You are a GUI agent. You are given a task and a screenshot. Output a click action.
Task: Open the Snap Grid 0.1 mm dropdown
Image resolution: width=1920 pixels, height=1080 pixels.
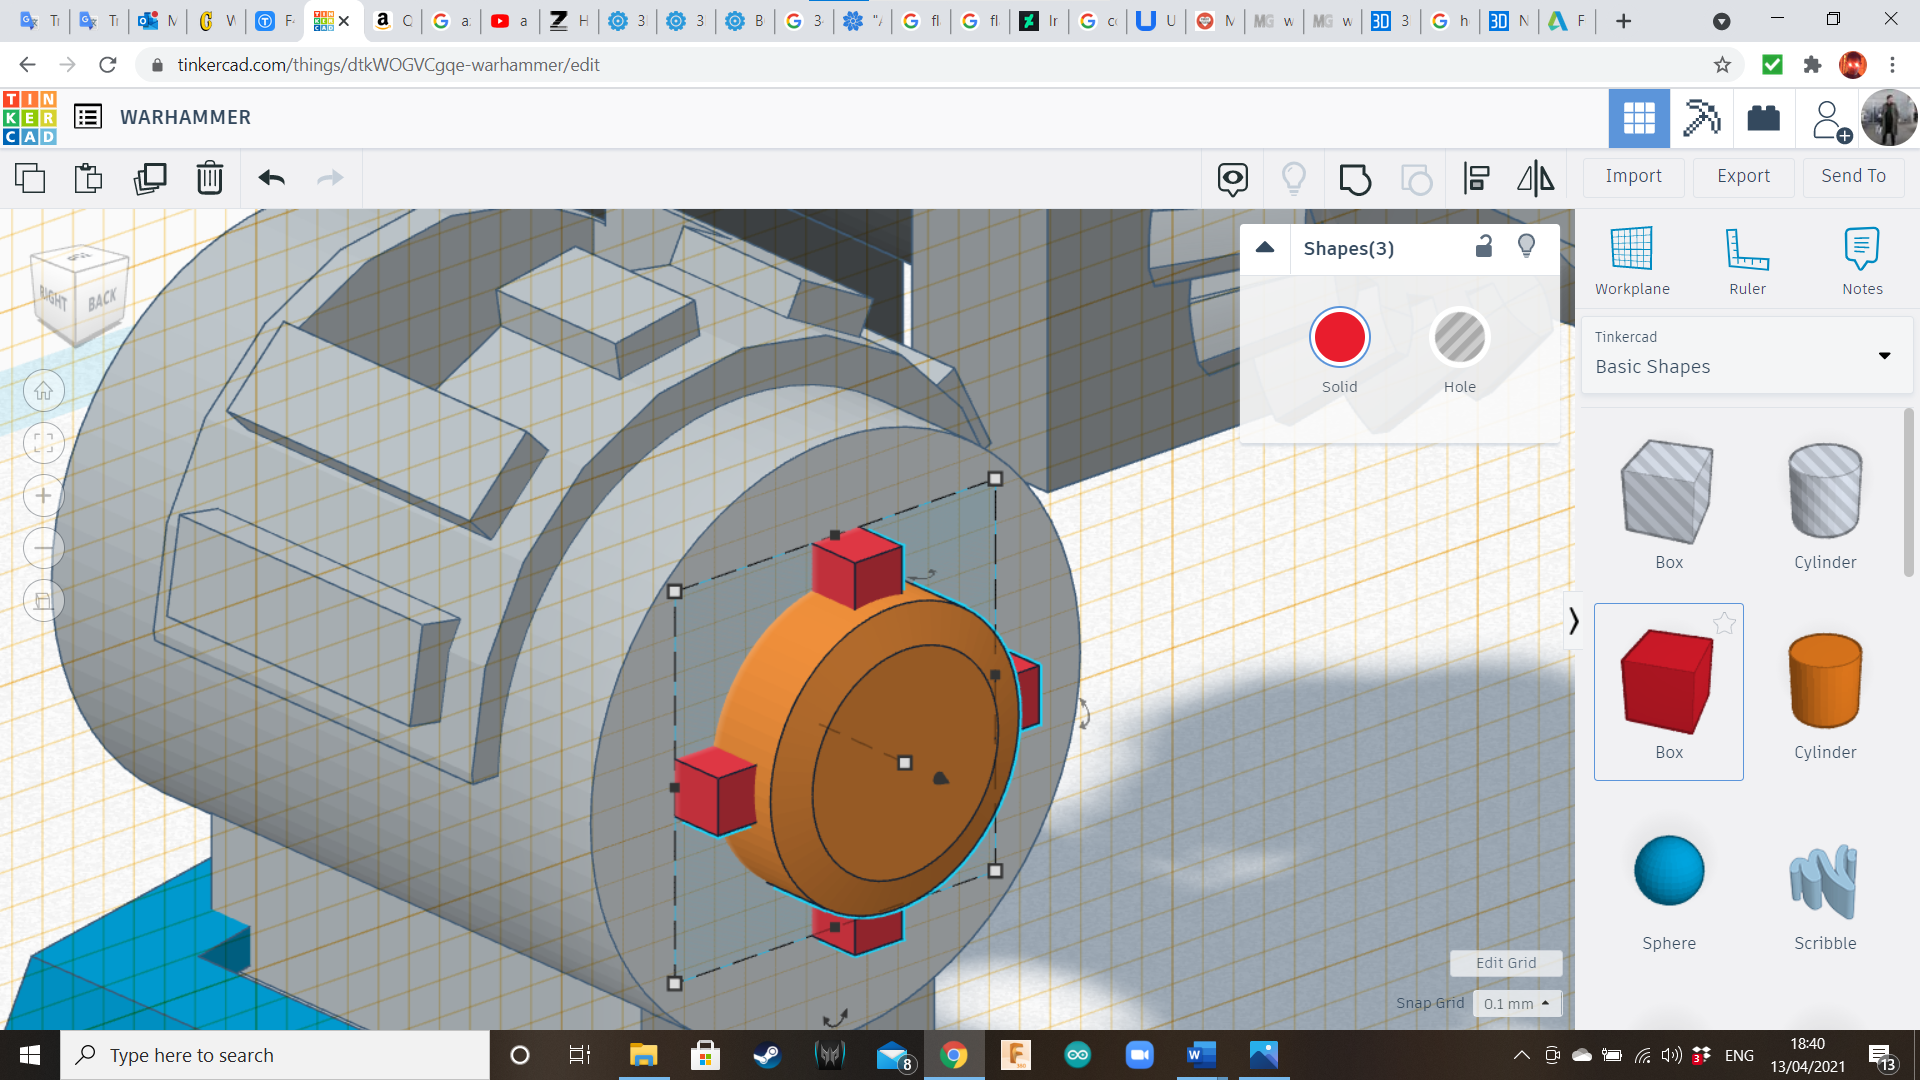(1516, 1003)
